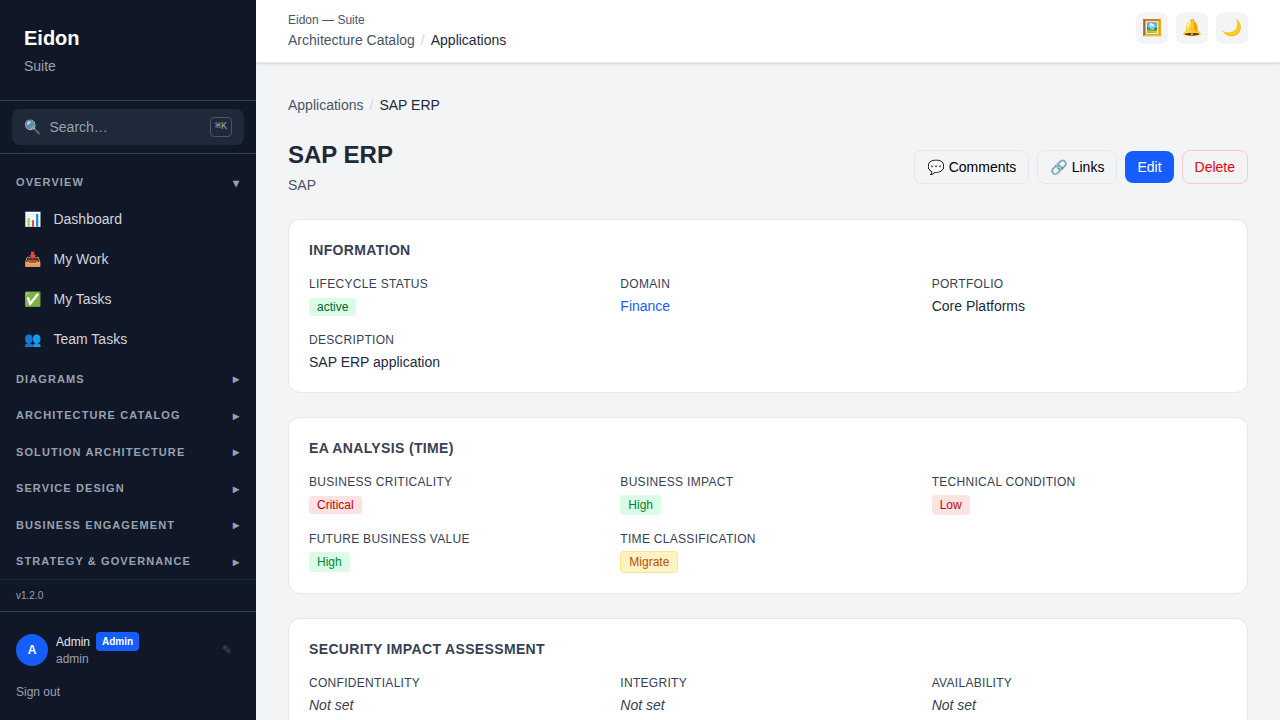The image size is (1280, 720).
Task: Click Availability Not set value
Action: click(x=954, y=705)
